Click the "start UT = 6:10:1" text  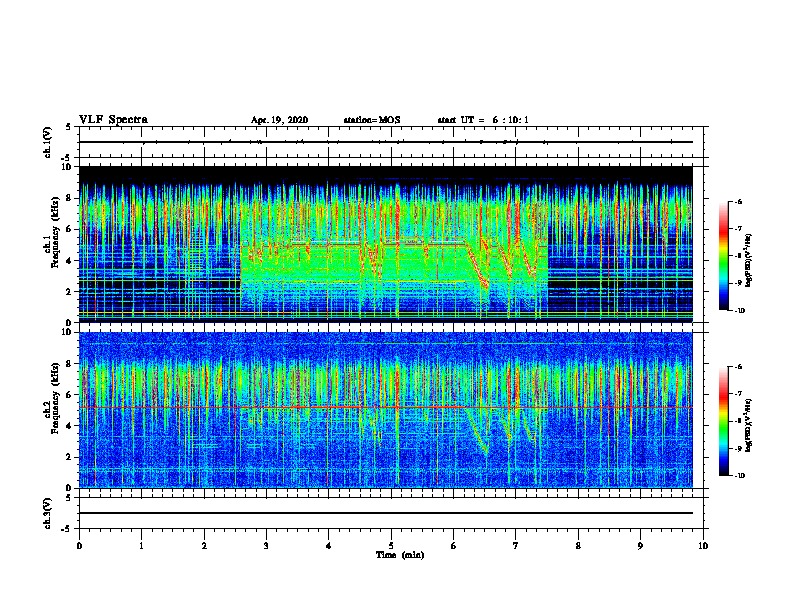pos(483,120)
